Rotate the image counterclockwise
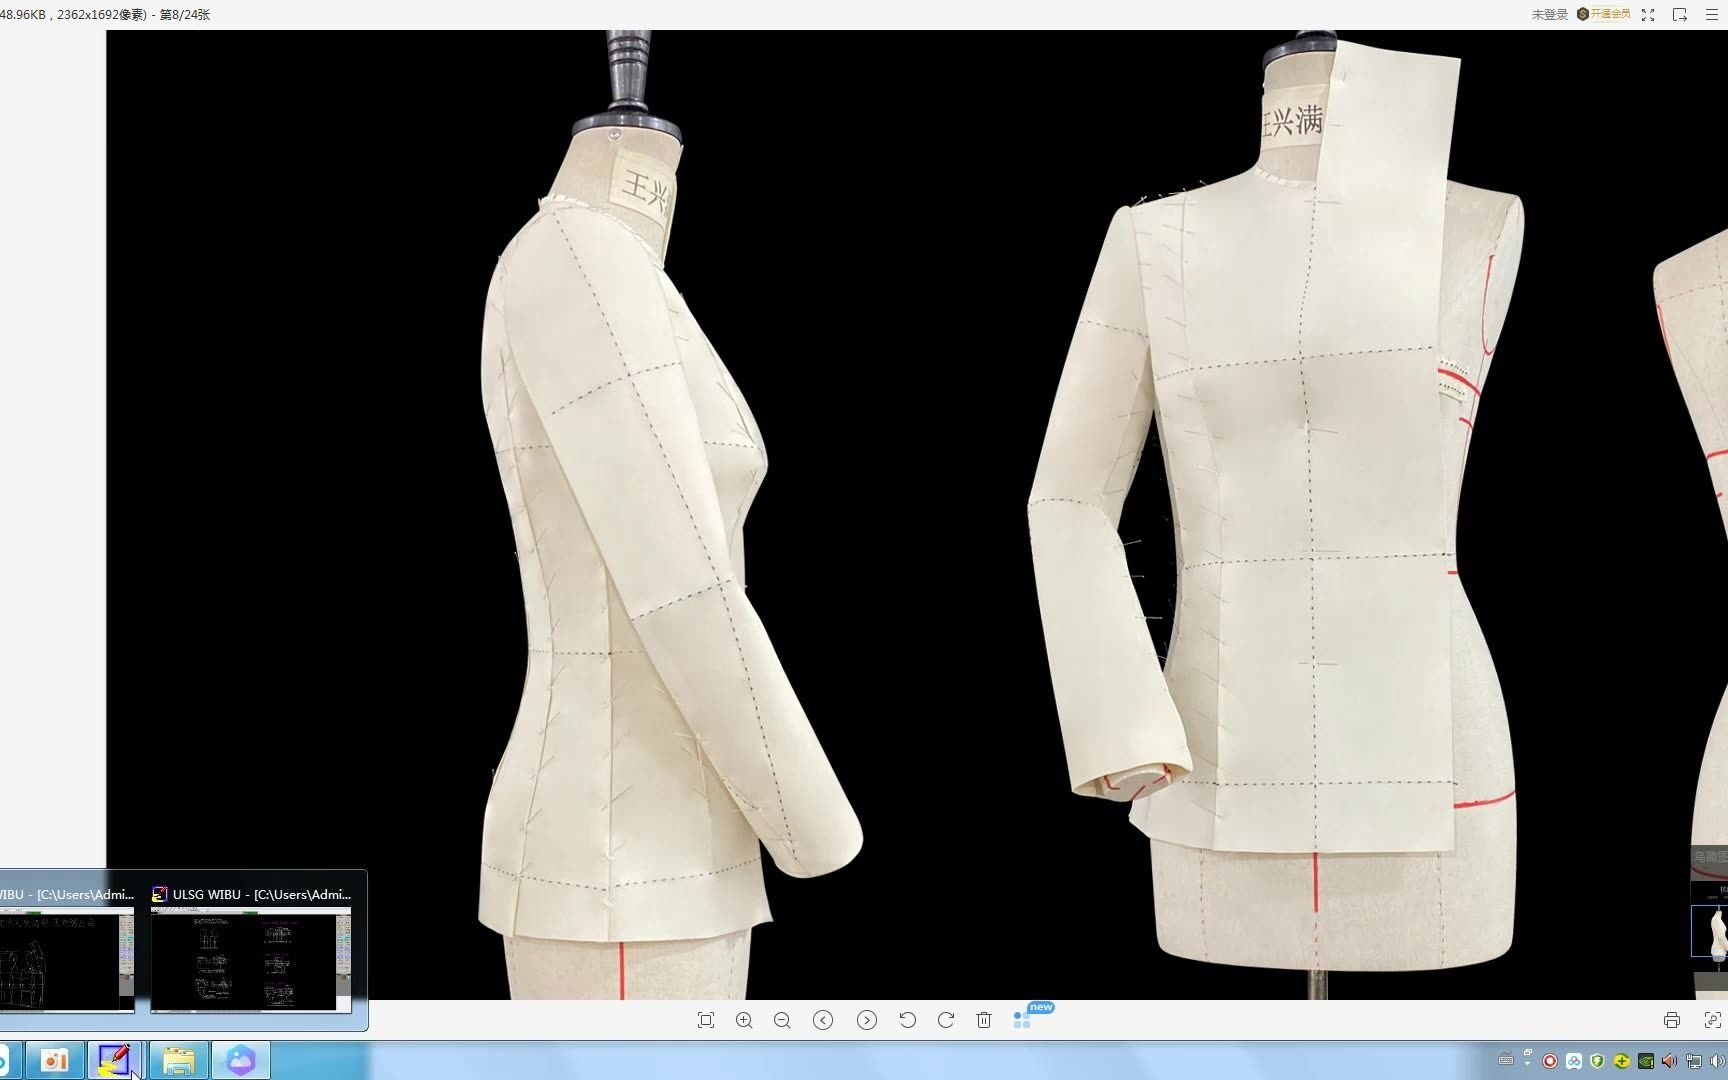Screen dimensions: 1728x1080 (x=908, y=1020)
